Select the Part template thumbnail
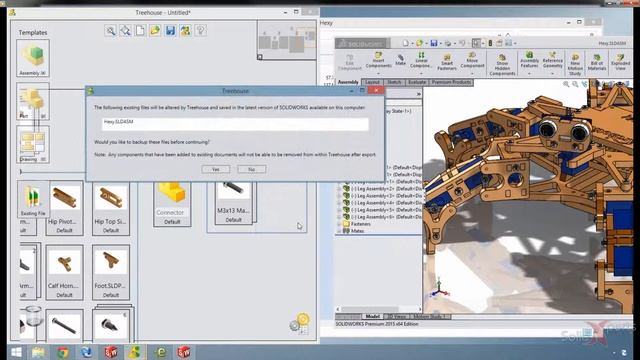Image resolution: width=640 pixels, height=360 pixels. 33,101
